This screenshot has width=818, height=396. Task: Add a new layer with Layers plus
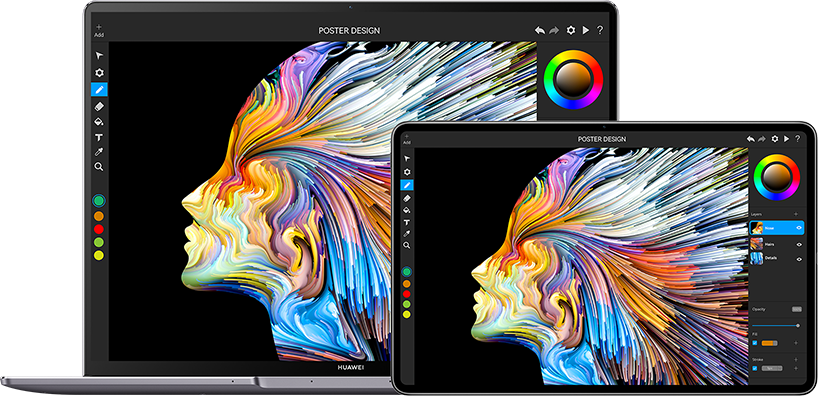pos(796,214)
